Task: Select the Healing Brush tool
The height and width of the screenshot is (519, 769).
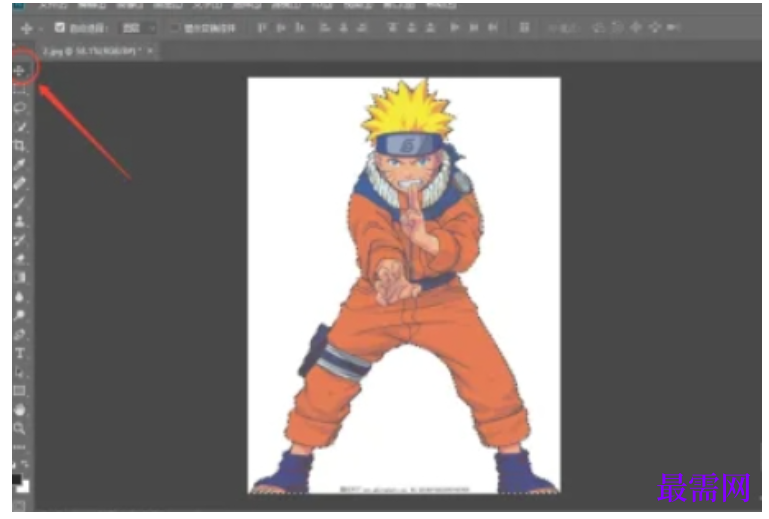Action: tap(19, 183)
